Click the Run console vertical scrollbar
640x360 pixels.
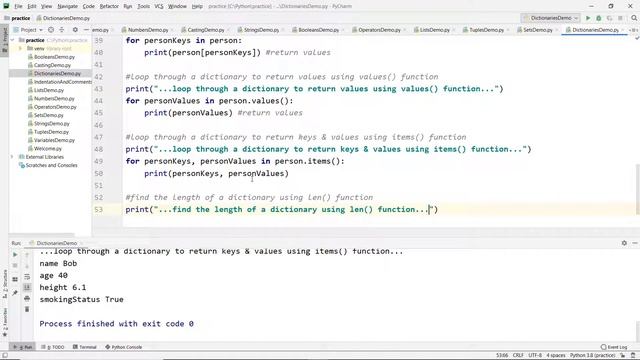click(x=637, y=330)
